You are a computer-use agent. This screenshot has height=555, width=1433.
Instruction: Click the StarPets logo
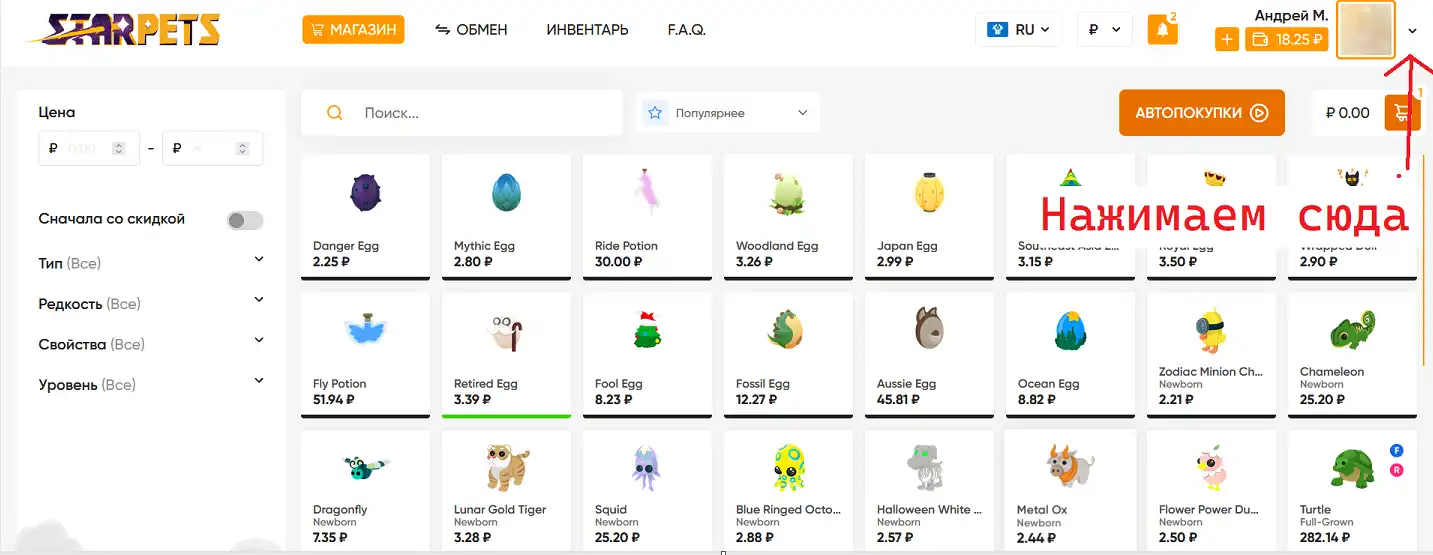[x=123, y=28]
